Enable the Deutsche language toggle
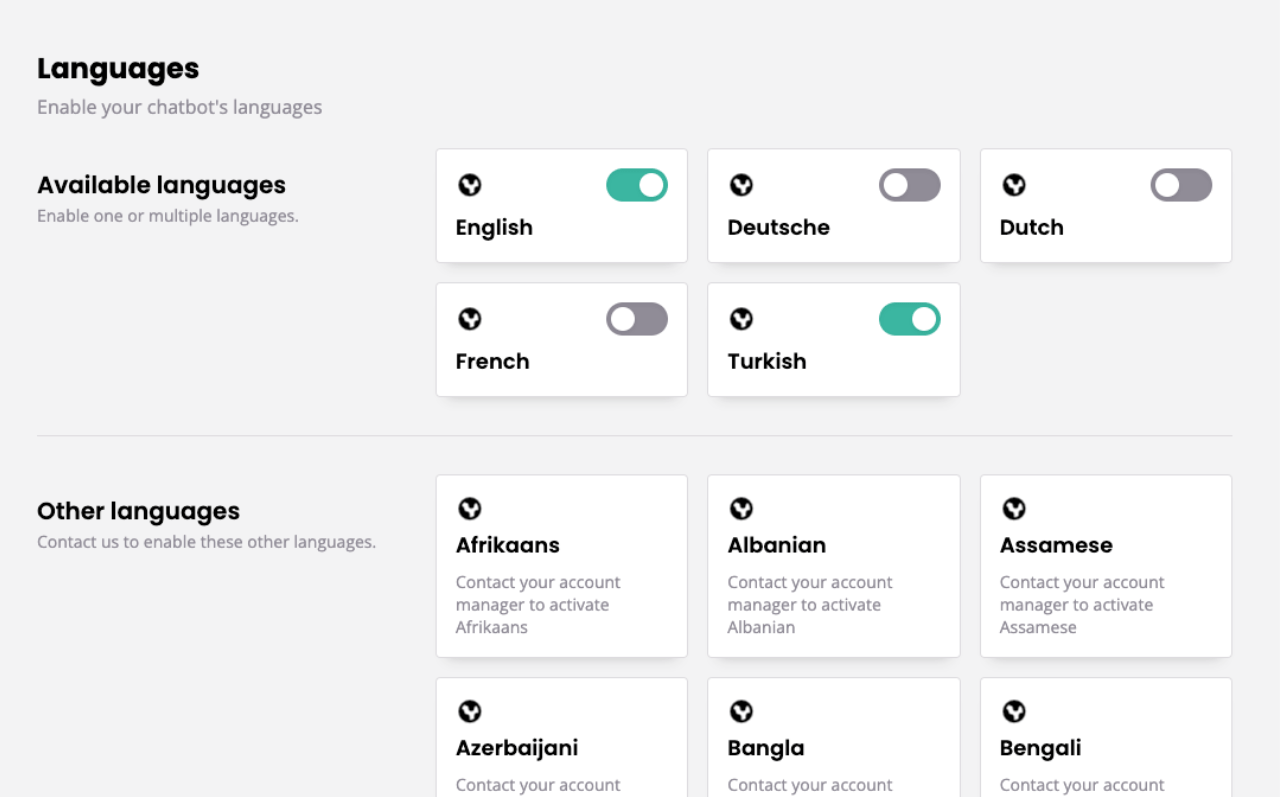This screenshot has height=797, width=1280. point(909,185)
